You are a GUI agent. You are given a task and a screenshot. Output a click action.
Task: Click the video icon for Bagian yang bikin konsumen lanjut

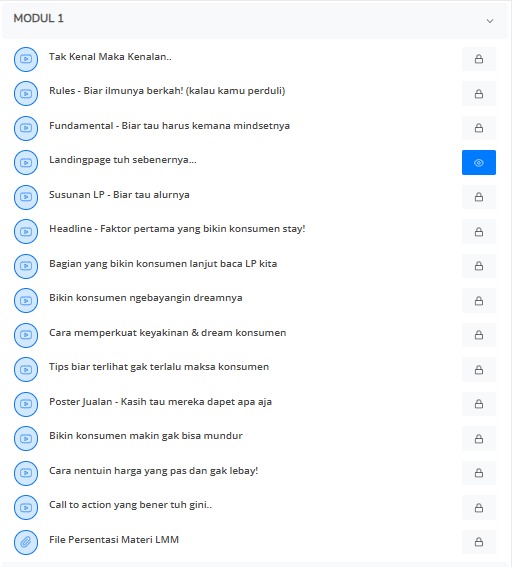[26, 266]
